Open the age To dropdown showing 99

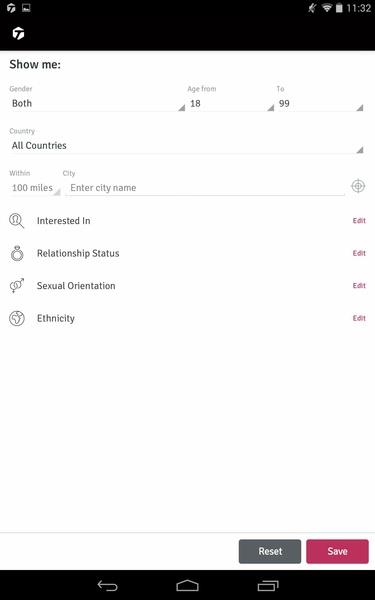[320, 104]
